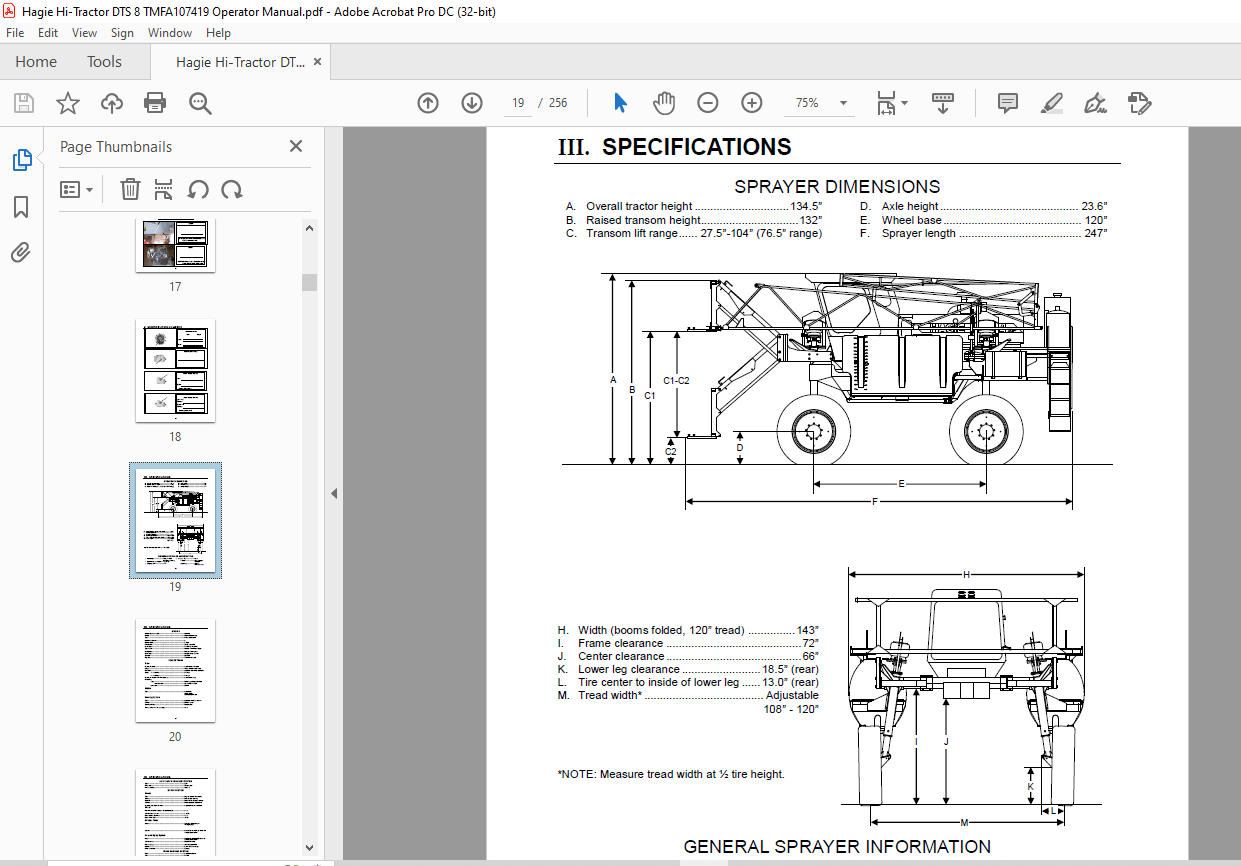Open the View menu

click(84, 33)
